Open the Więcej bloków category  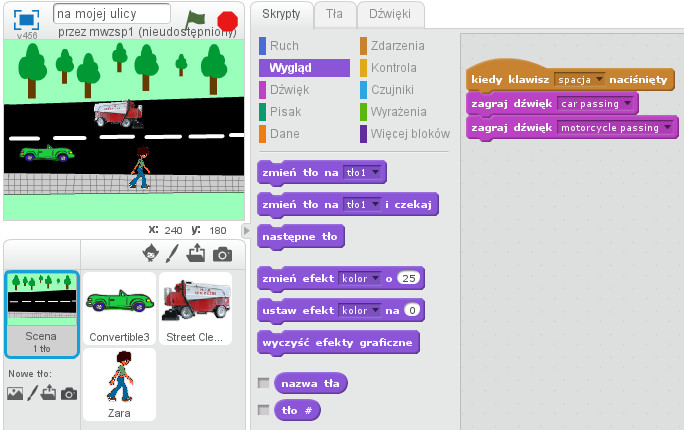(x=405, y=134)
